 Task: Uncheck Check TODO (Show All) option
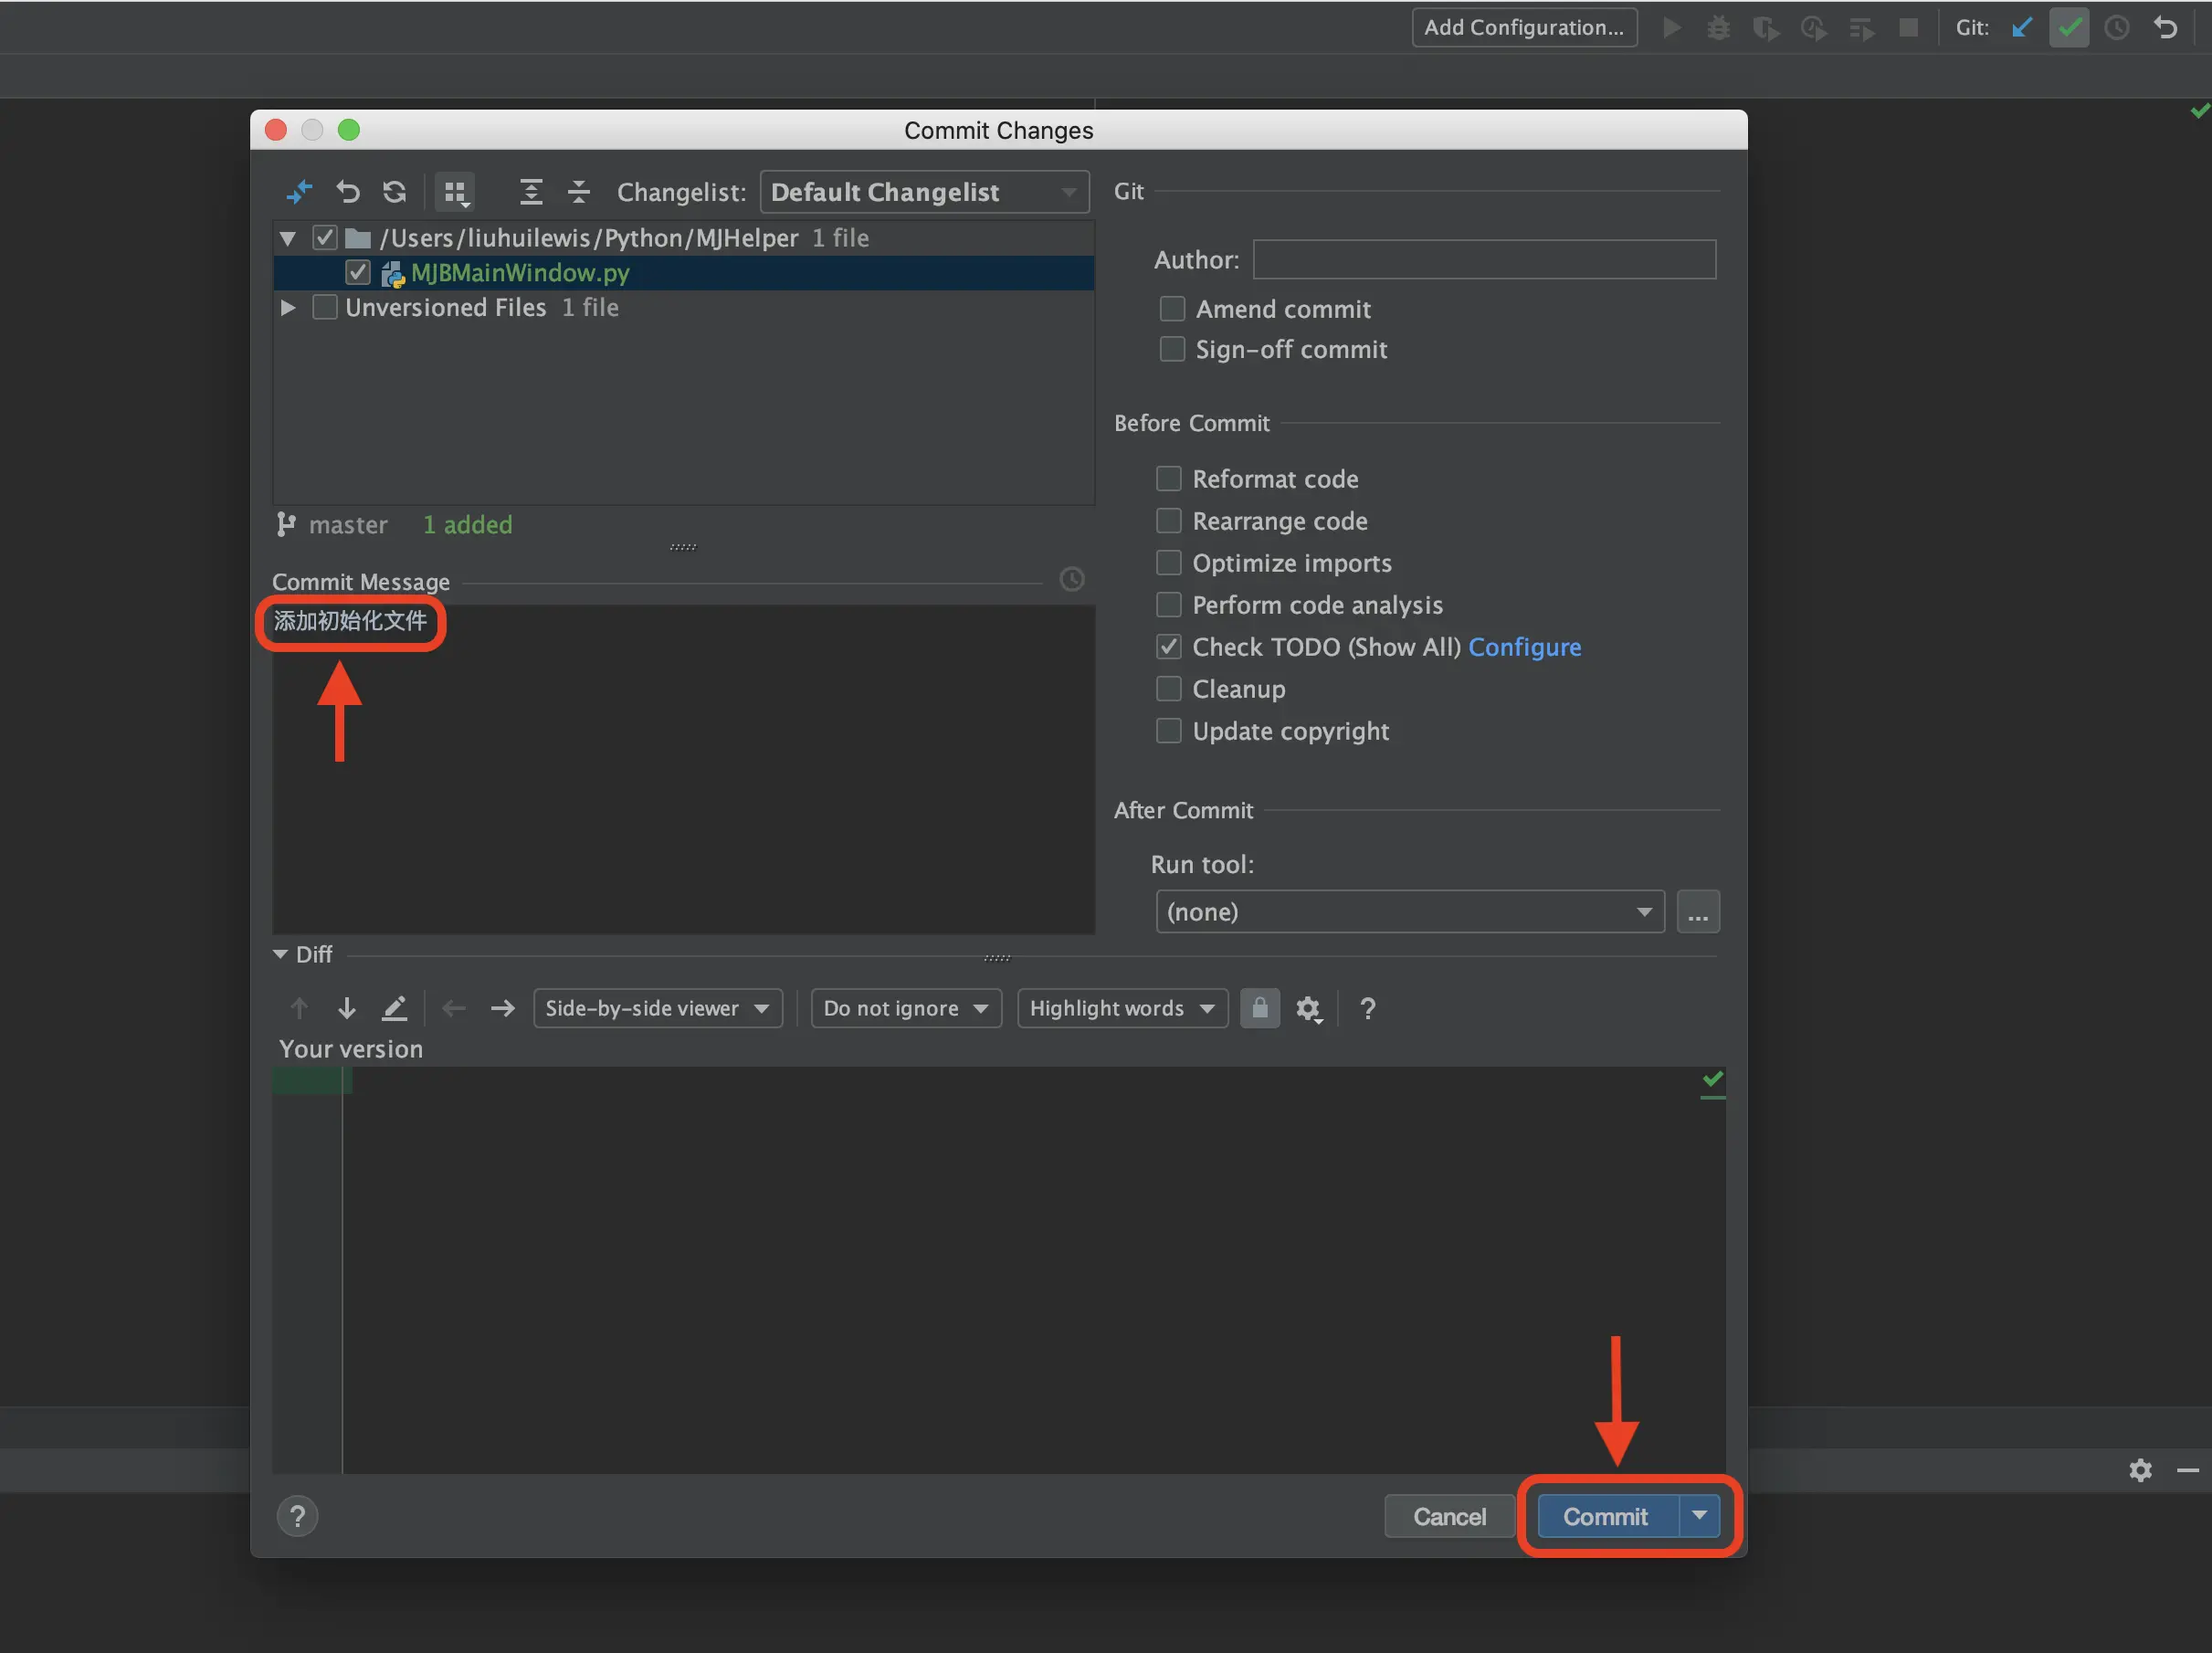pos(1168,647)
